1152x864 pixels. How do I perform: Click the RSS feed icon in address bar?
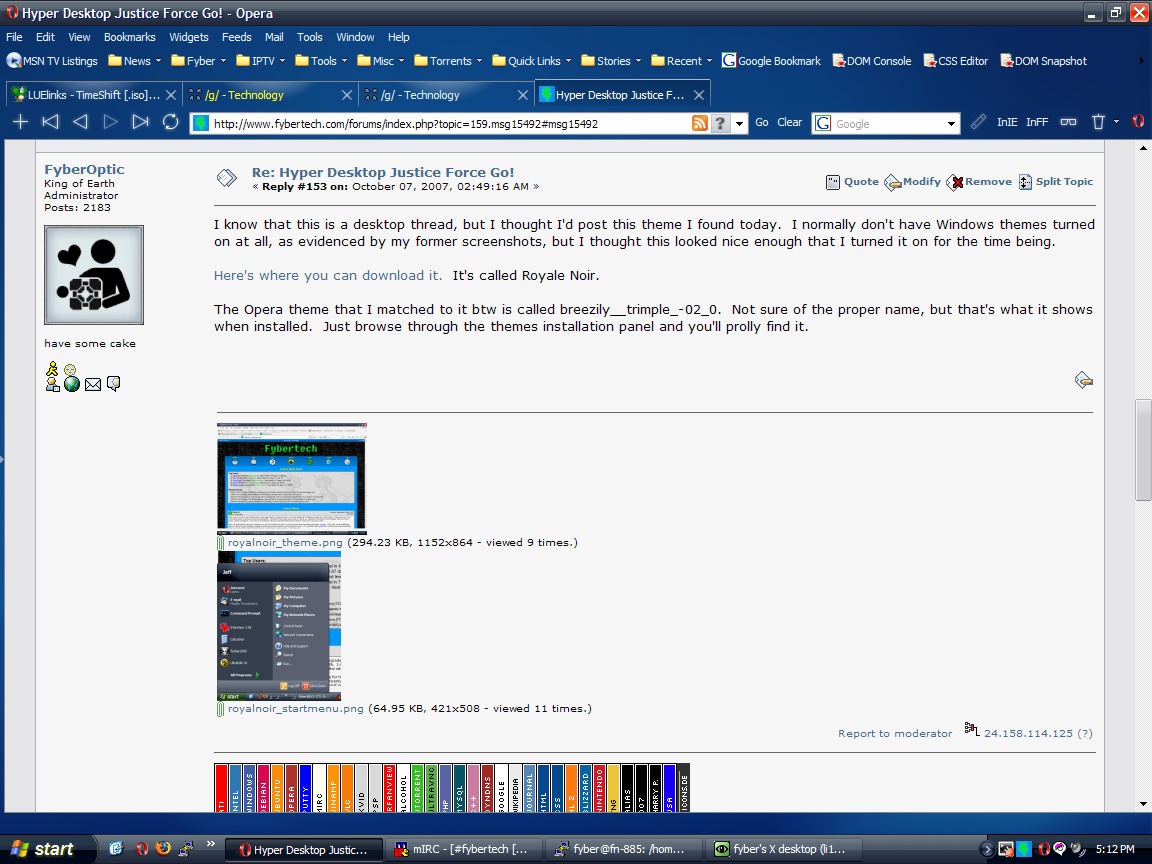point(699,123)
